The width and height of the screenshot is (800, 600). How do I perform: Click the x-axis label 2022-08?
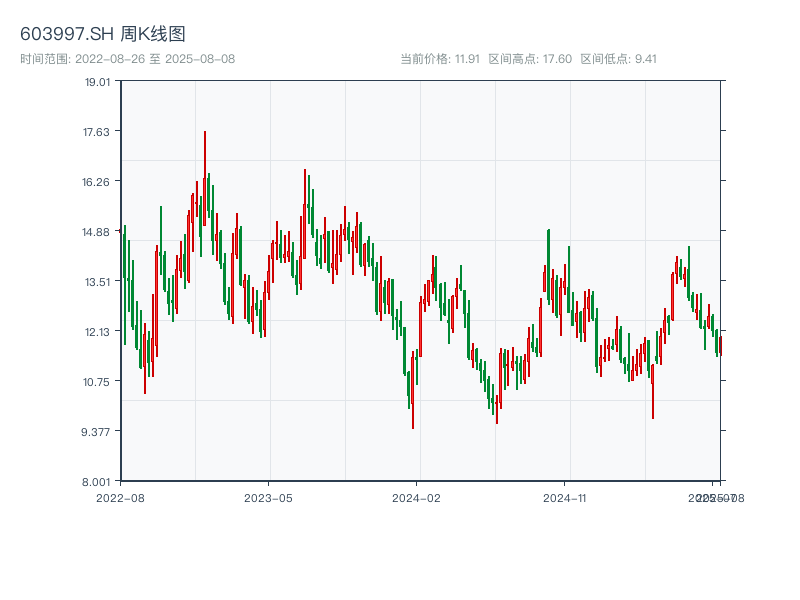click(x=120, y=498)
